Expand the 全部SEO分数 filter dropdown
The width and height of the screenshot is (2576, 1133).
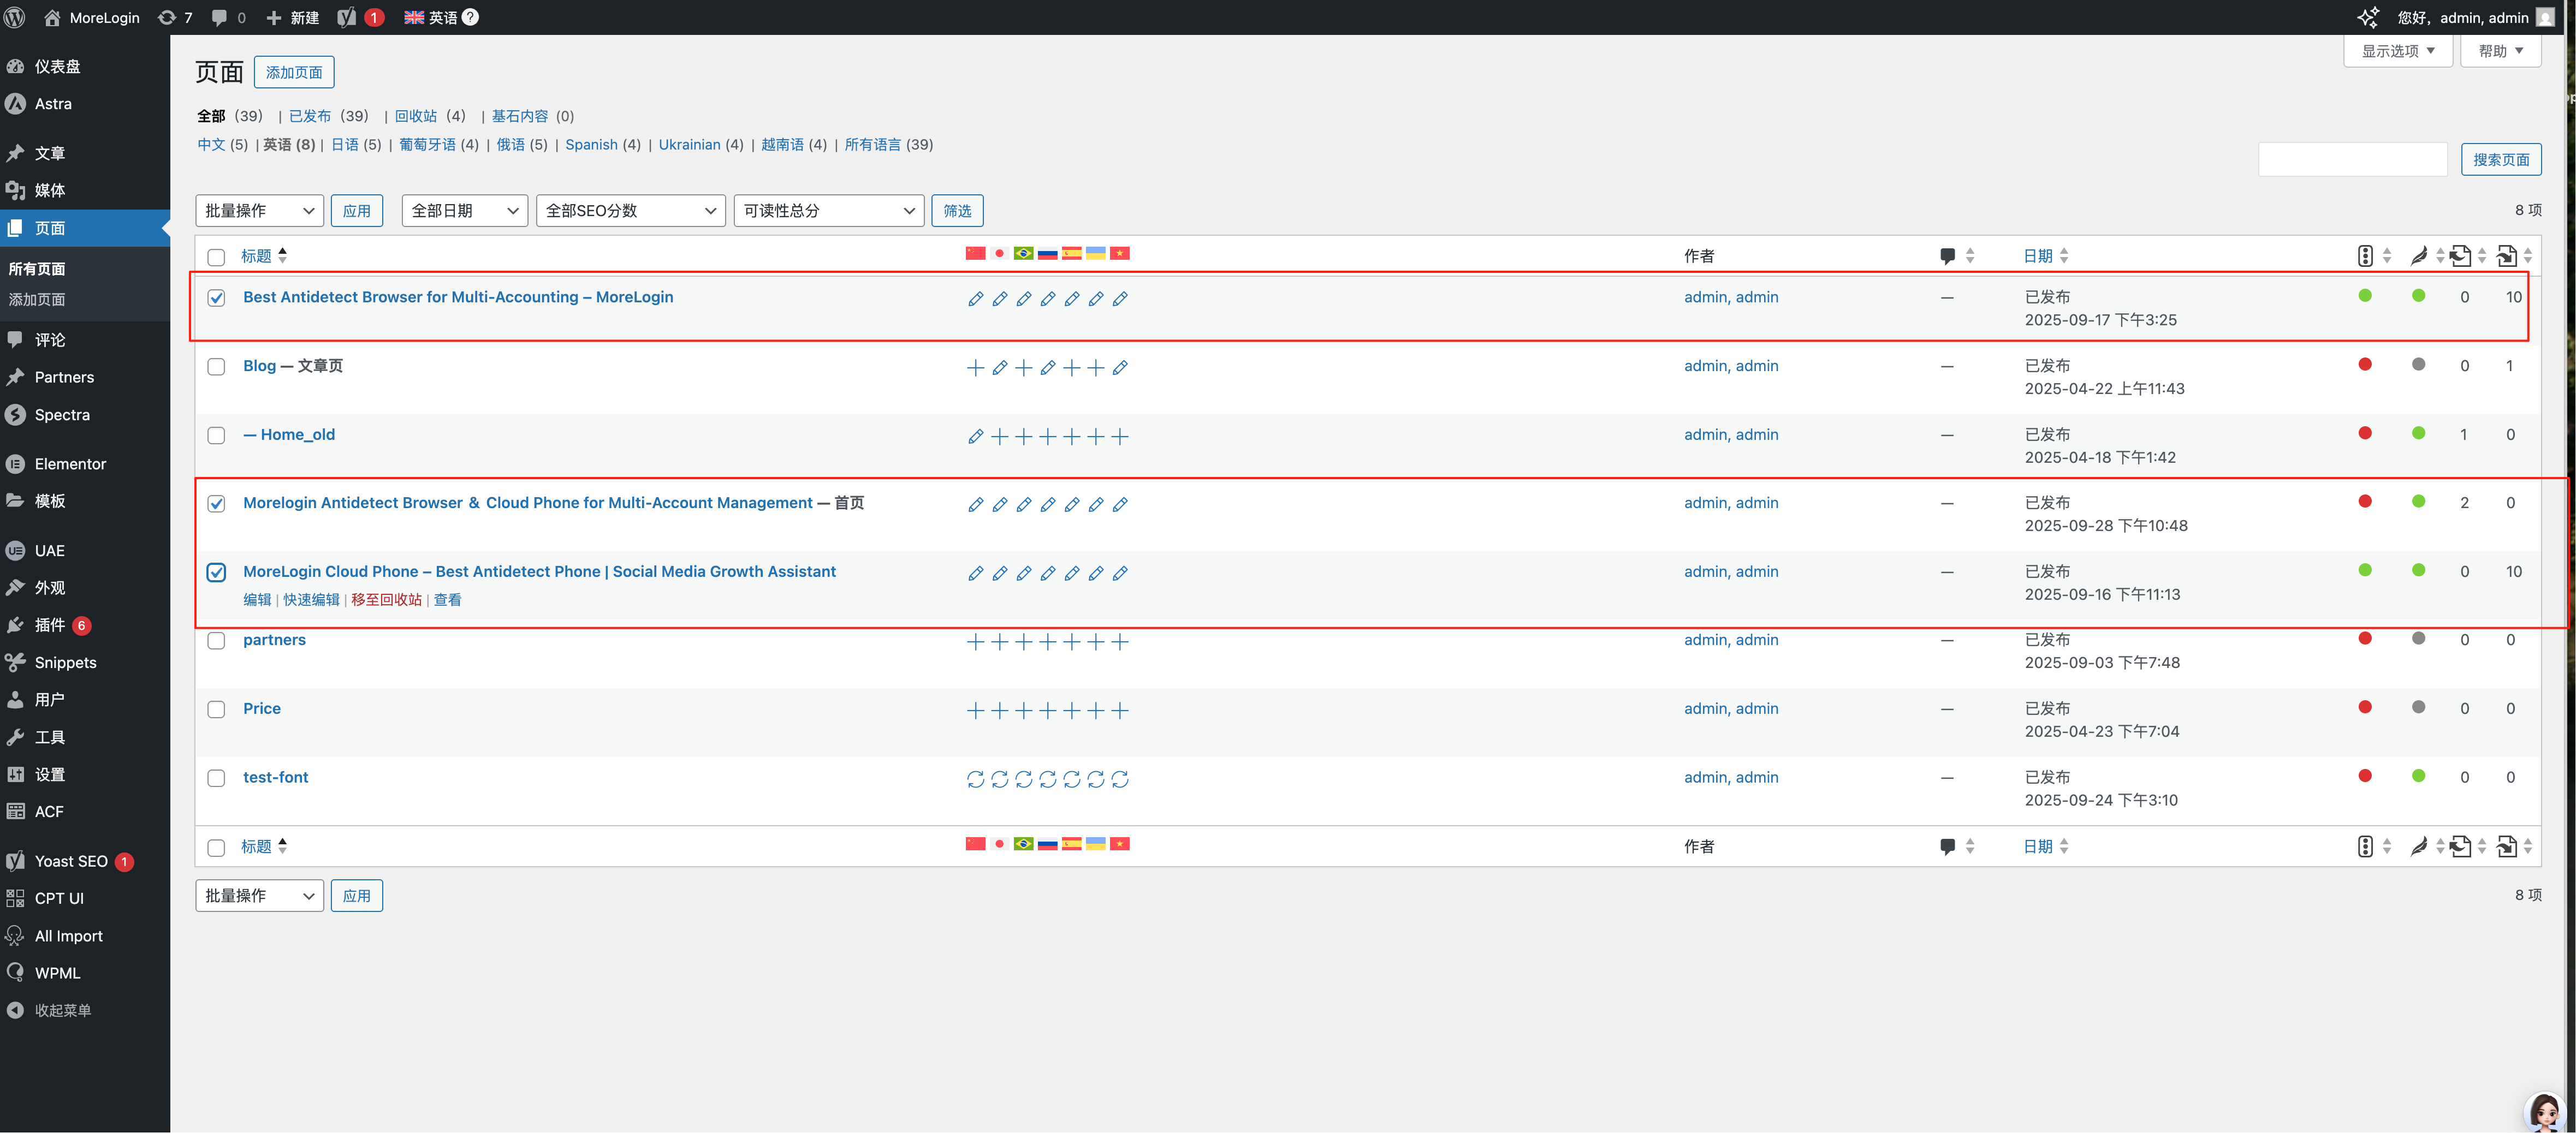coord(630,210)
